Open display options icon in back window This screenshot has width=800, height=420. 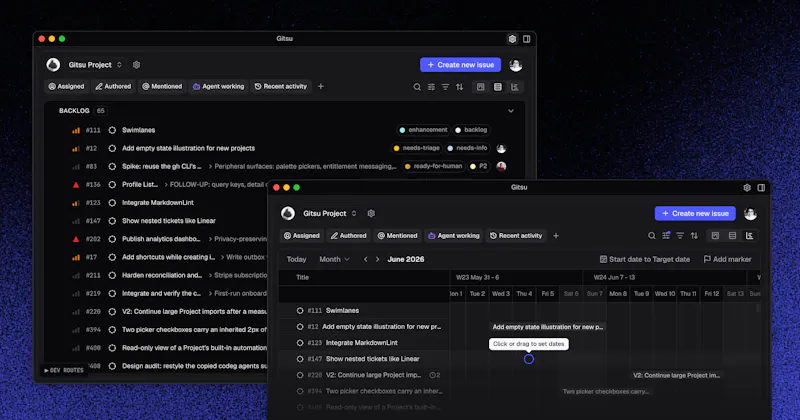(431, 87)
